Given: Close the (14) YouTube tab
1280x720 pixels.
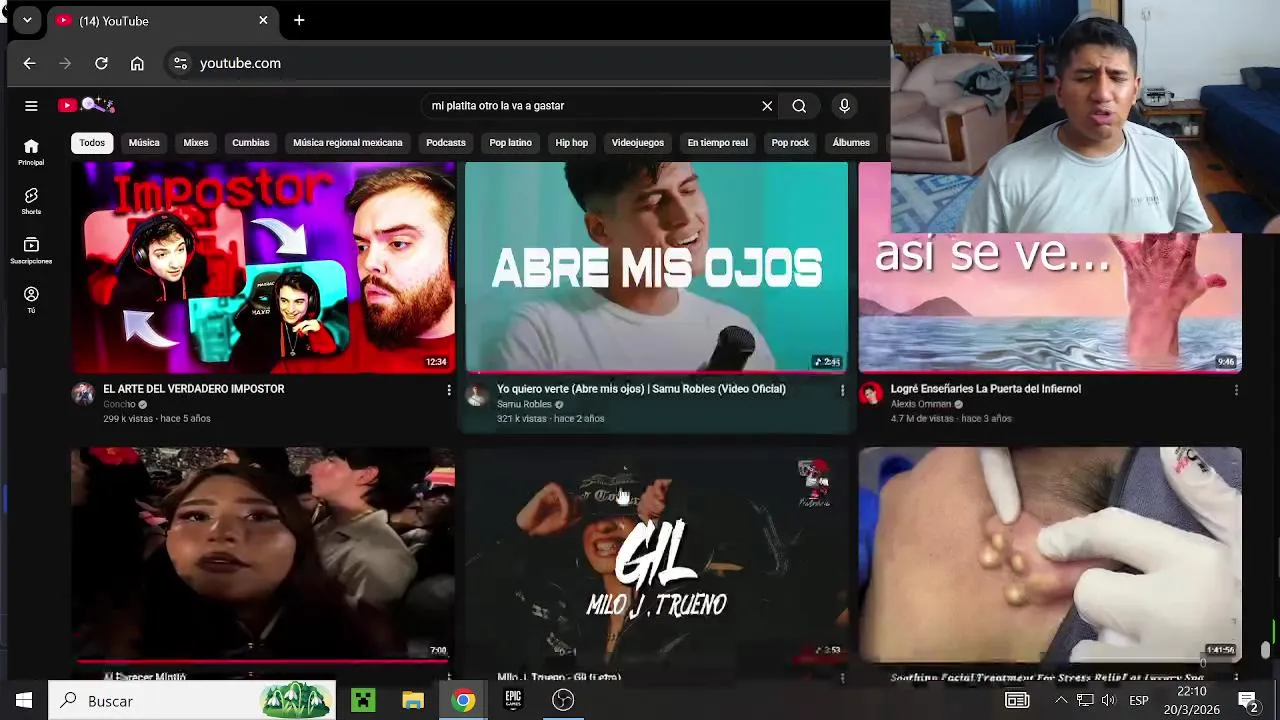Looking at the screenshot, I should (x=263, y=20).
